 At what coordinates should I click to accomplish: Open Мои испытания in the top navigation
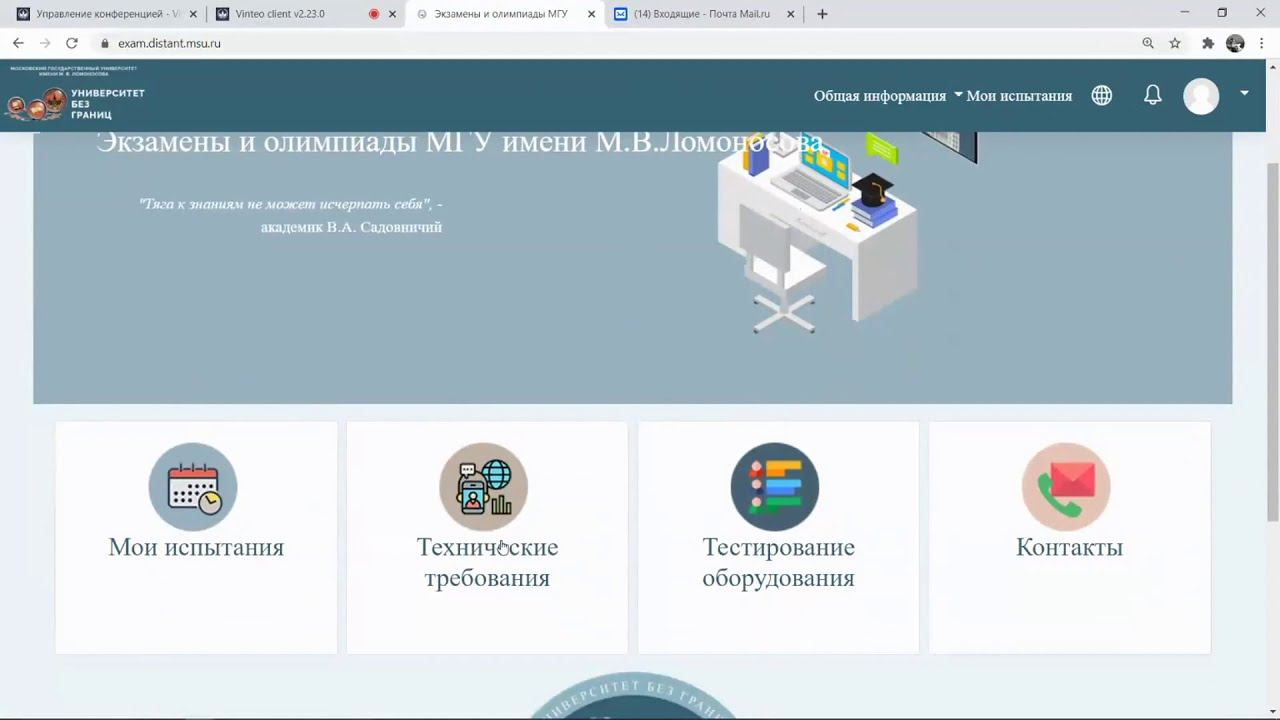pos(1019,96)
